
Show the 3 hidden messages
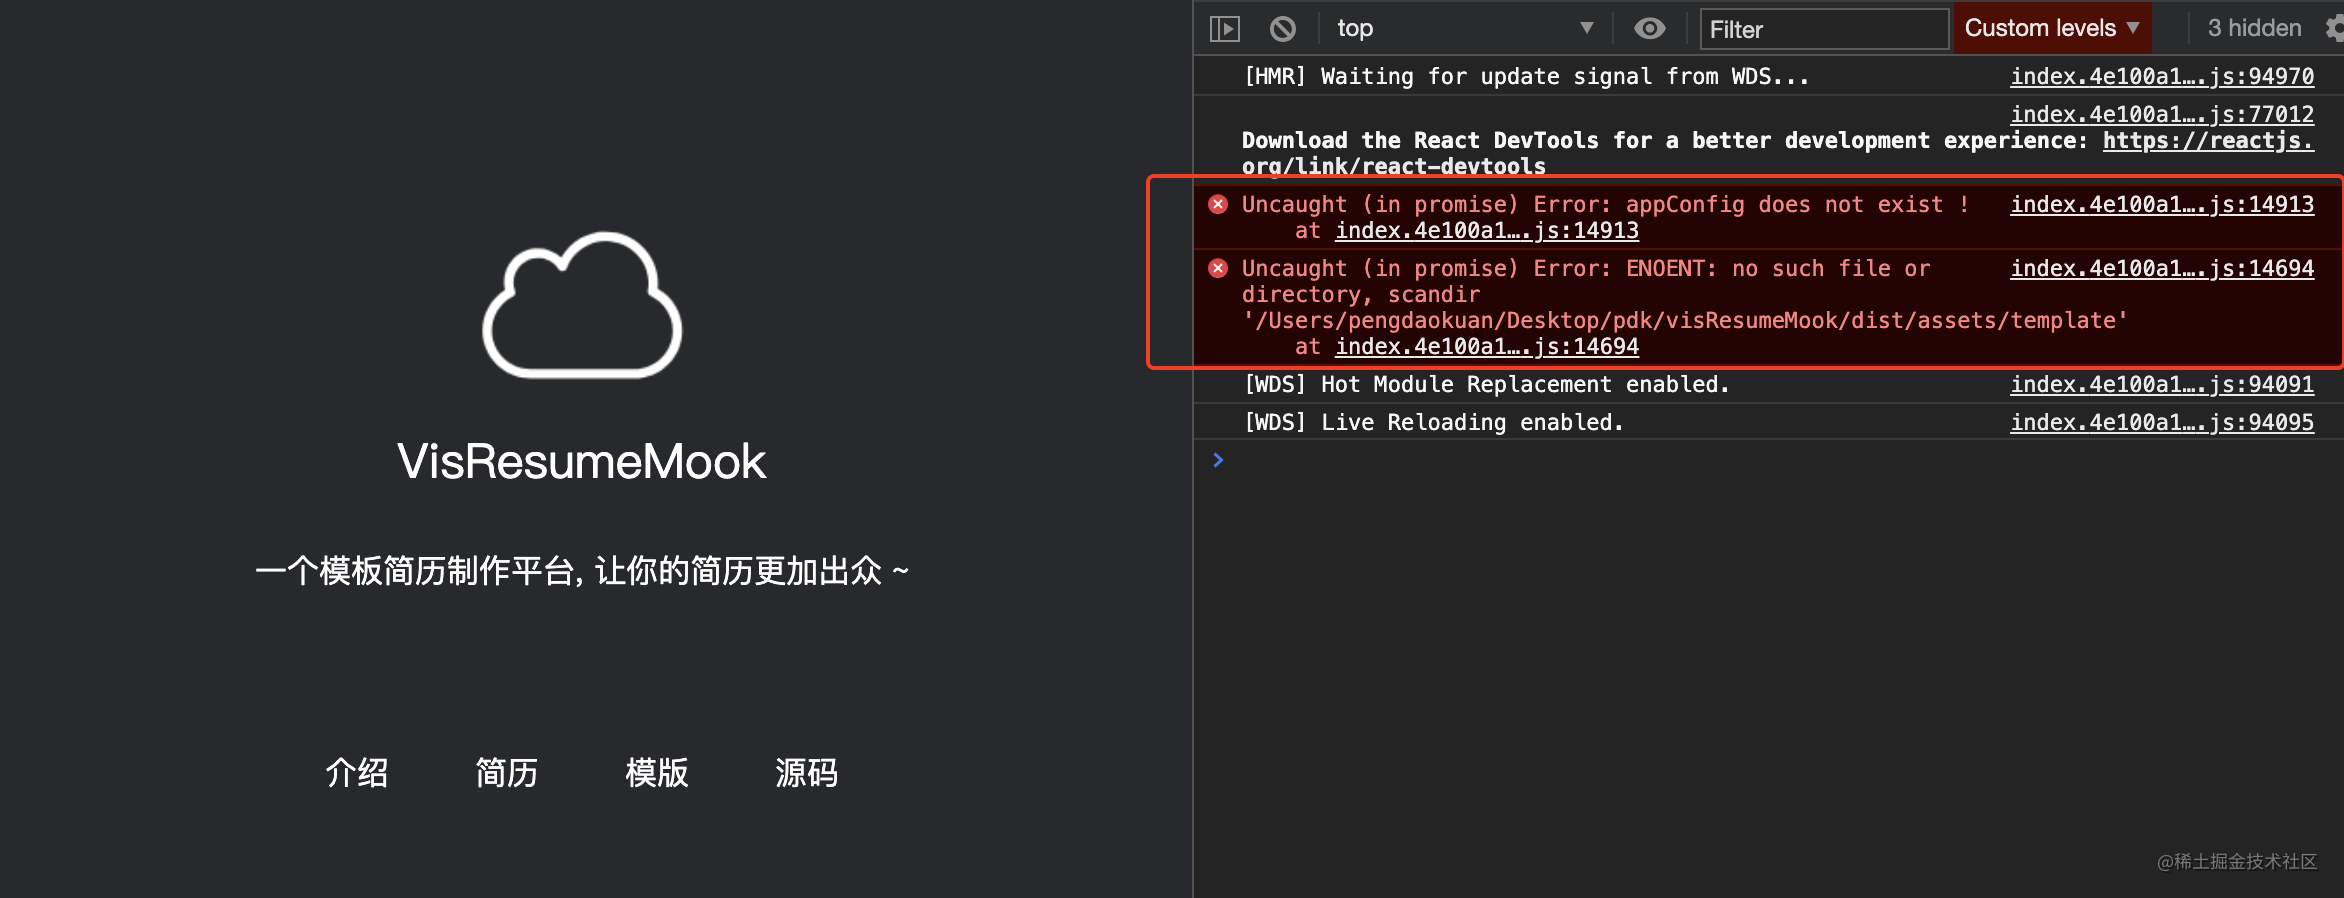2254,29
